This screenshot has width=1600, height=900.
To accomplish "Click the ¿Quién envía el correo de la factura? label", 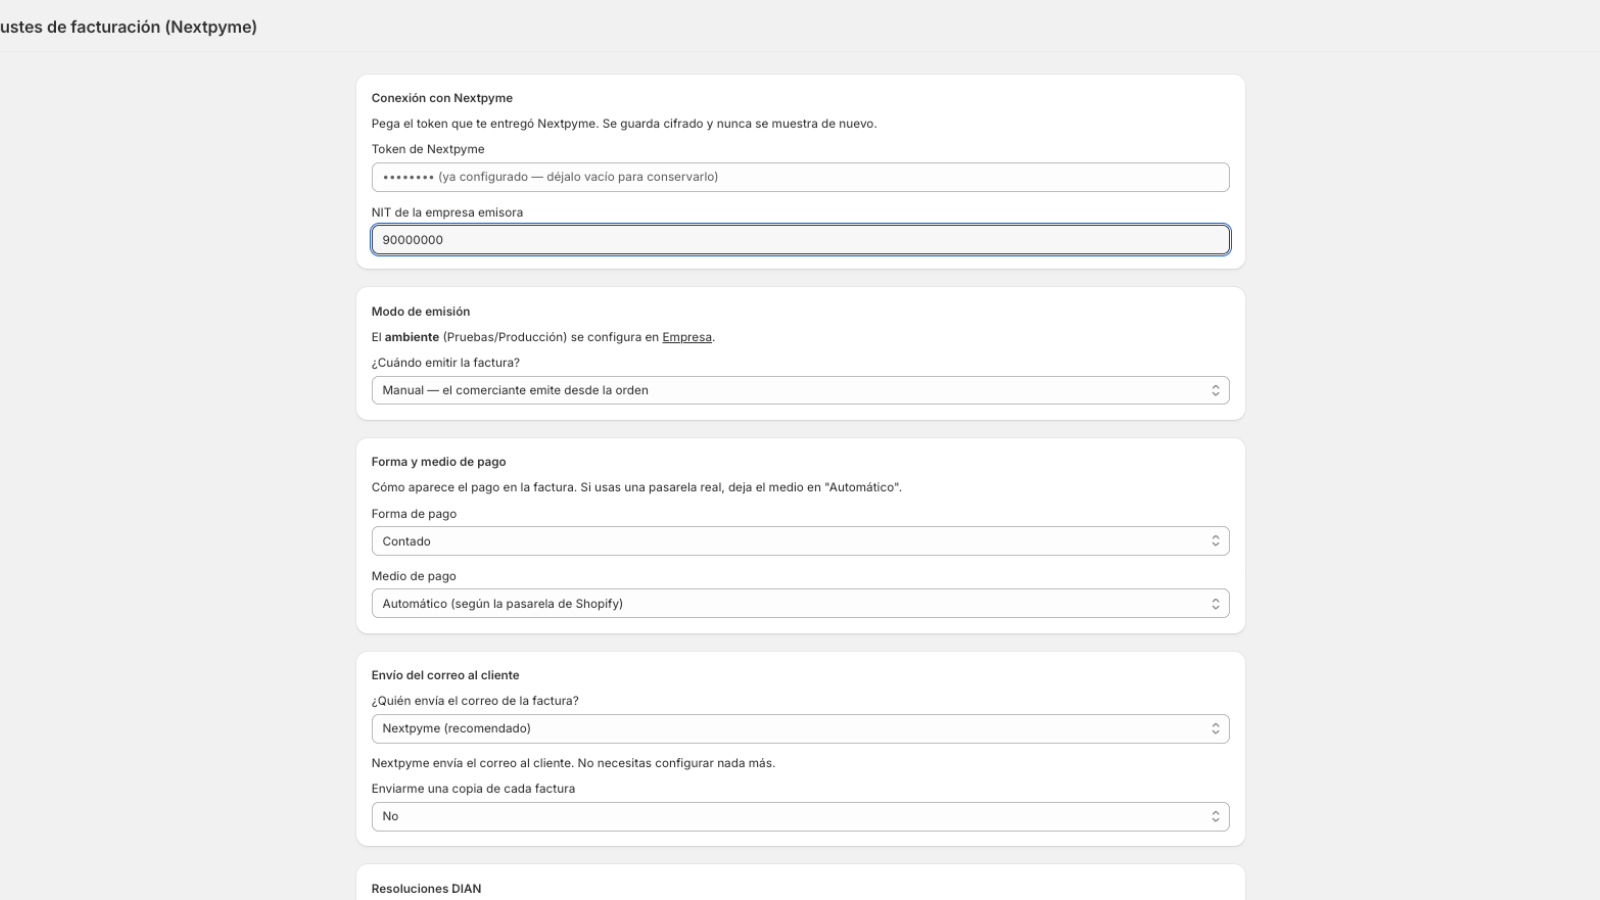I will (475, 701).
